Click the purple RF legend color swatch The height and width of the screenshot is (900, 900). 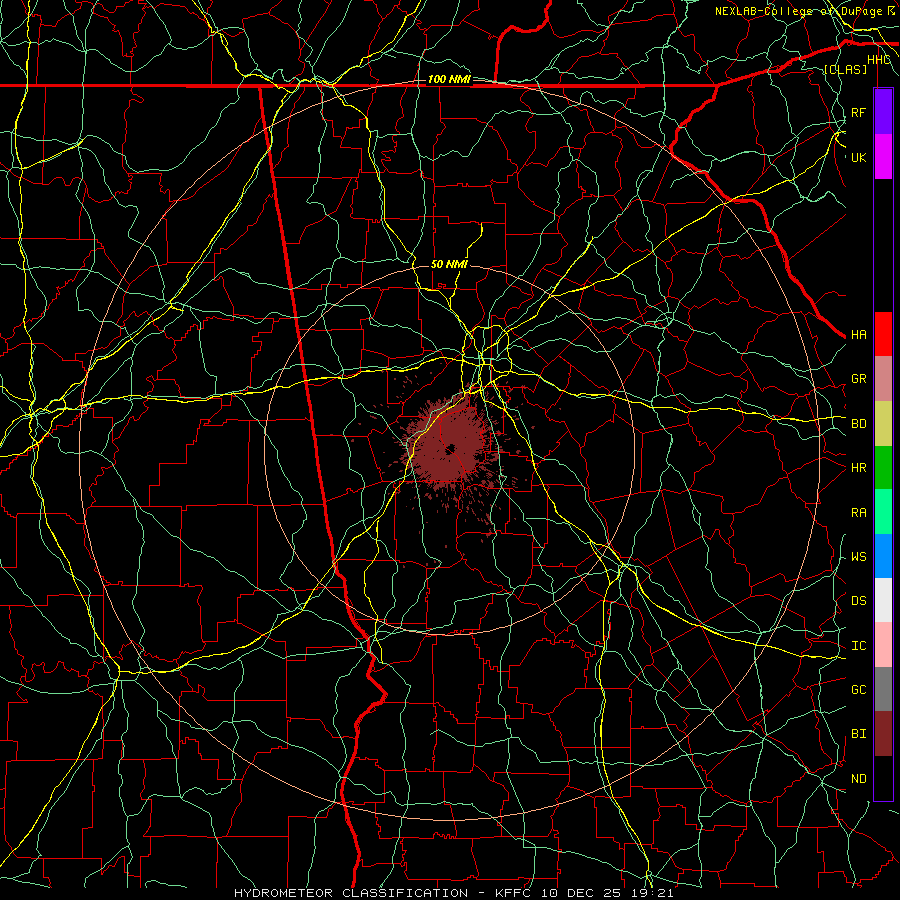click(x=883, y=112)
